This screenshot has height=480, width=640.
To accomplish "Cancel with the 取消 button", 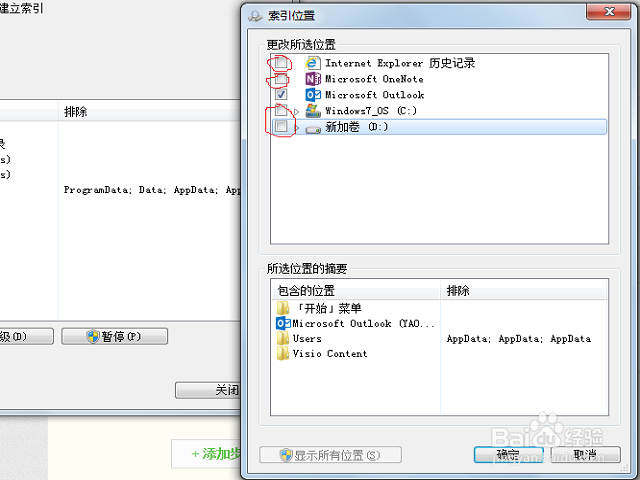I will tap(585, 454).
